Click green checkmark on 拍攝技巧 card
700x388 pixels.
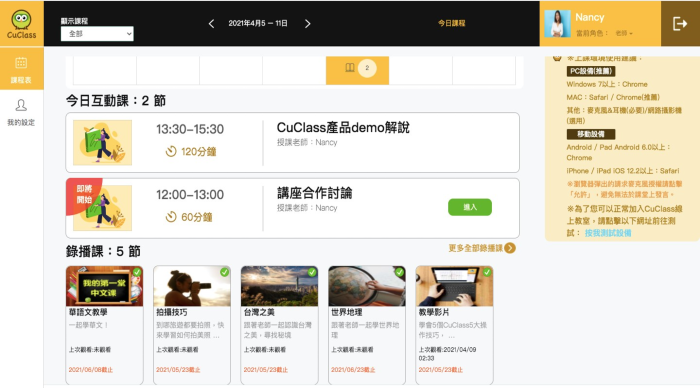(x=224, y=272)
